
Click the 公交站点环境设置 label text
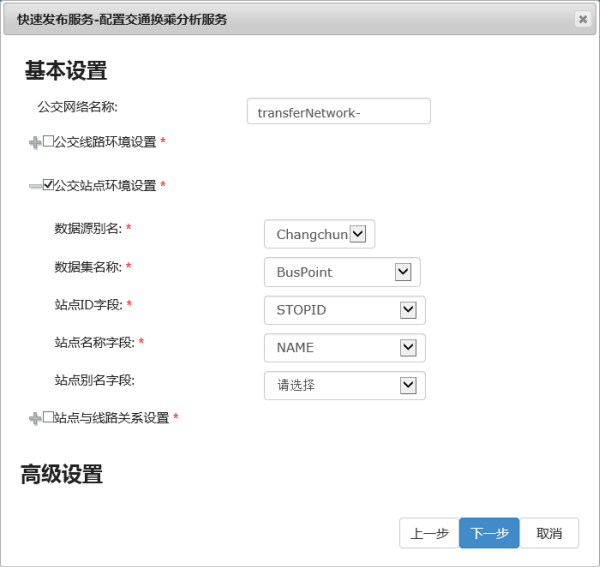point(105,186)
